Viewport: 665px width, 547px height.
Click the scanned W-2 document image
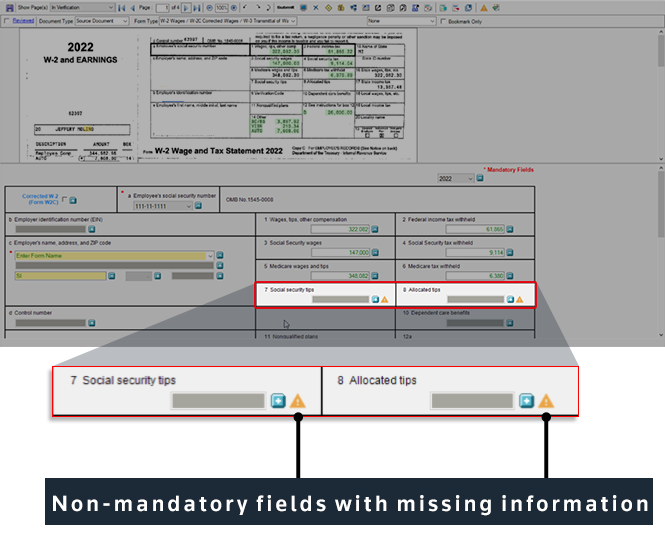click(x=218, y=95)
